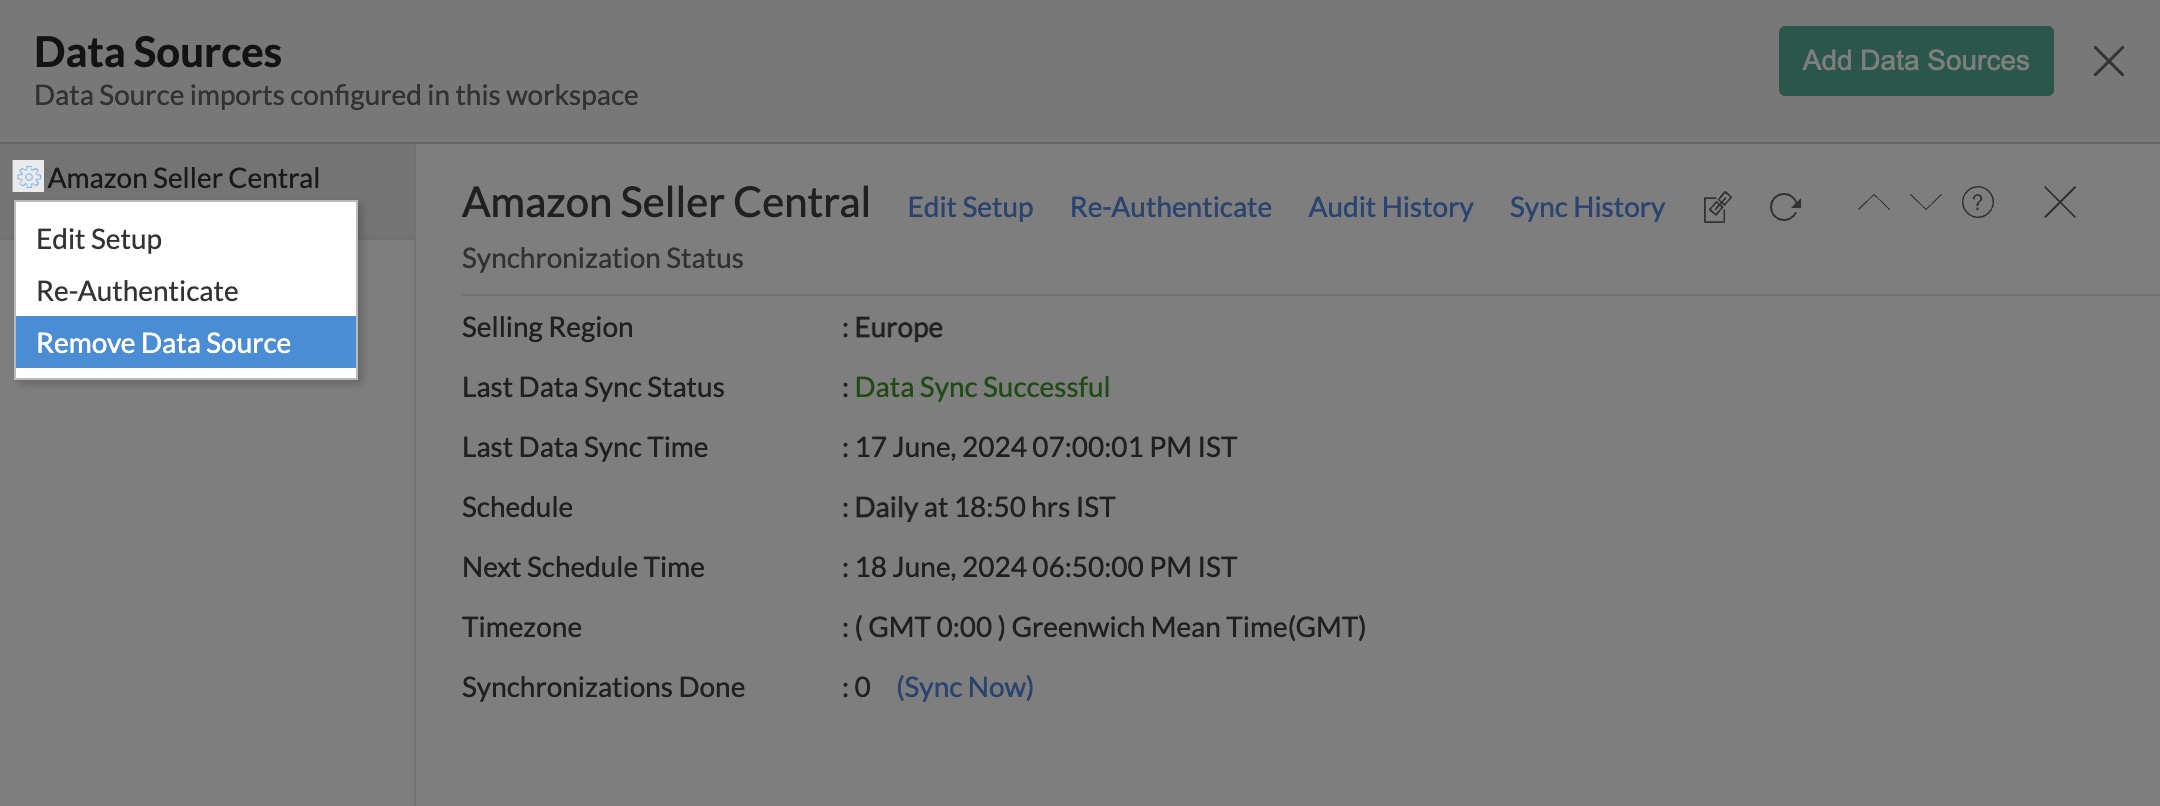The height and width of the screenshot is (806, 2160).
Task: View the Sync History link
Action: pyautogui.click(x=1587, y=207)
